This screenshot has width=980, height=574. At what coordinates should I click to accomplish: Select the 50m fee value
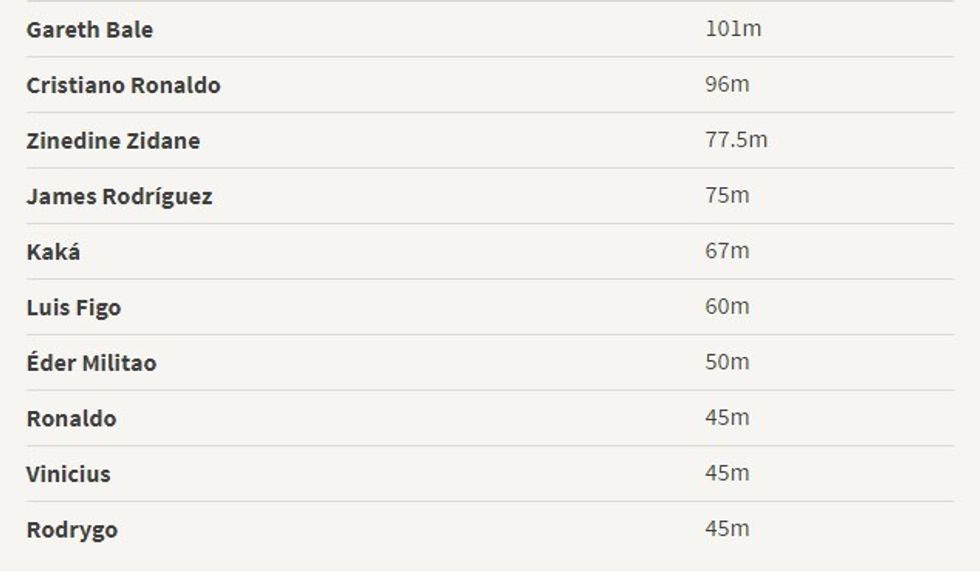(x=727, y=362)
